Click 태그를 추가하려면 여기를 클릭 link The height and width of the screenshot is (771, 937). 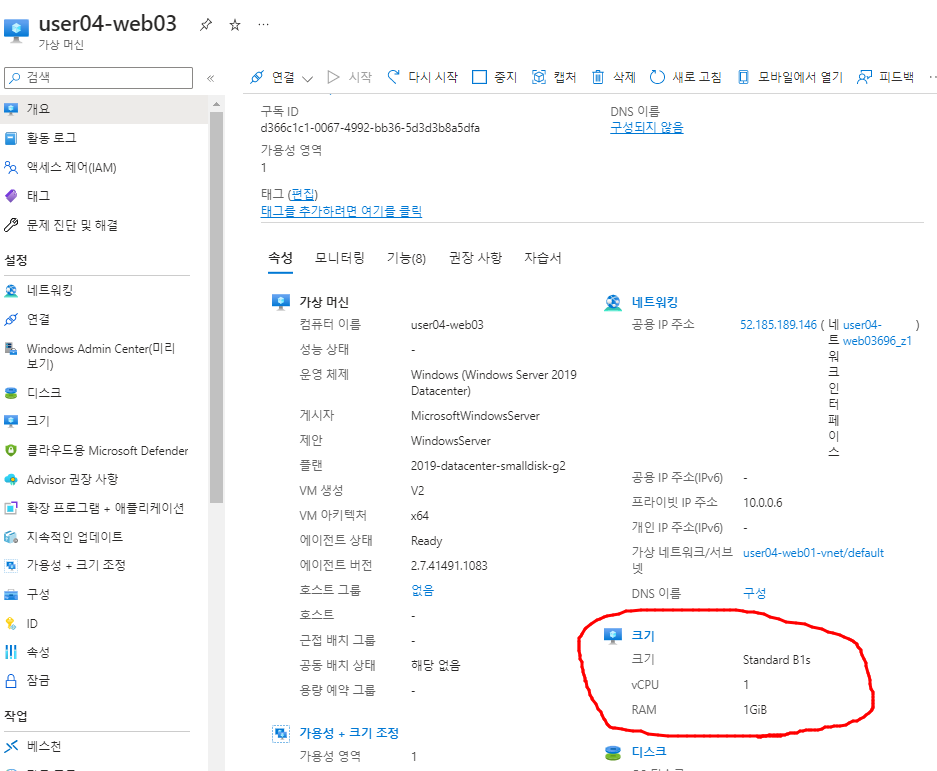[341, 211]
